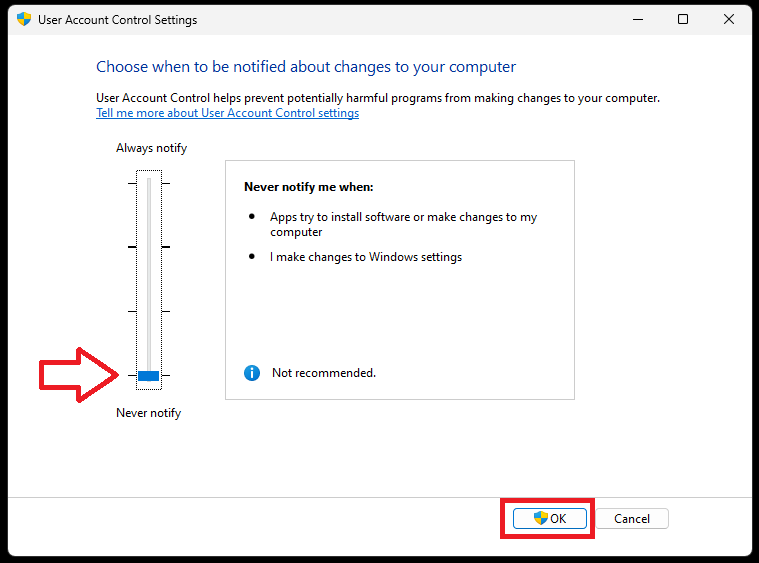The image size is (759, 563).
Task: Click the Cancel button
Action: point(632,518)
